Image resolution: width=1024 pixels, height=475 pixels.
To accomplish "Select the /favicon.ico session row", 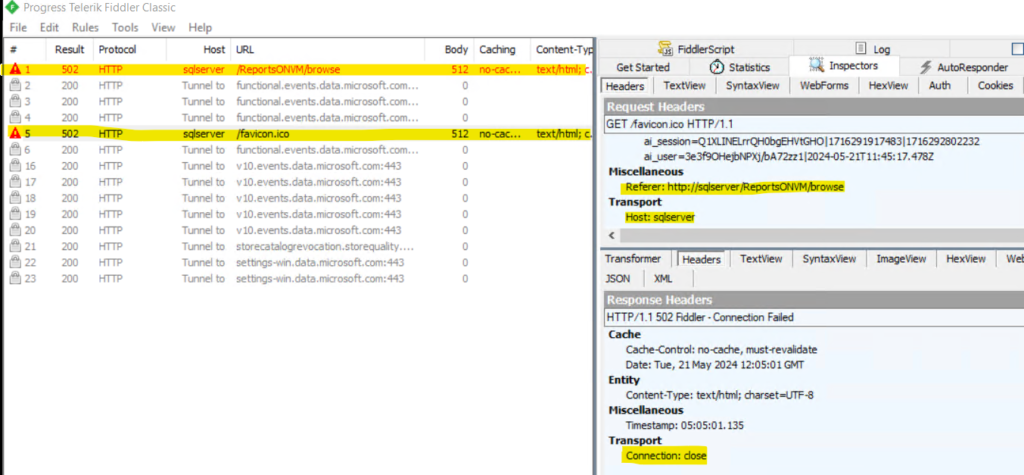I will pyautogui.click(x=299, y=133).
